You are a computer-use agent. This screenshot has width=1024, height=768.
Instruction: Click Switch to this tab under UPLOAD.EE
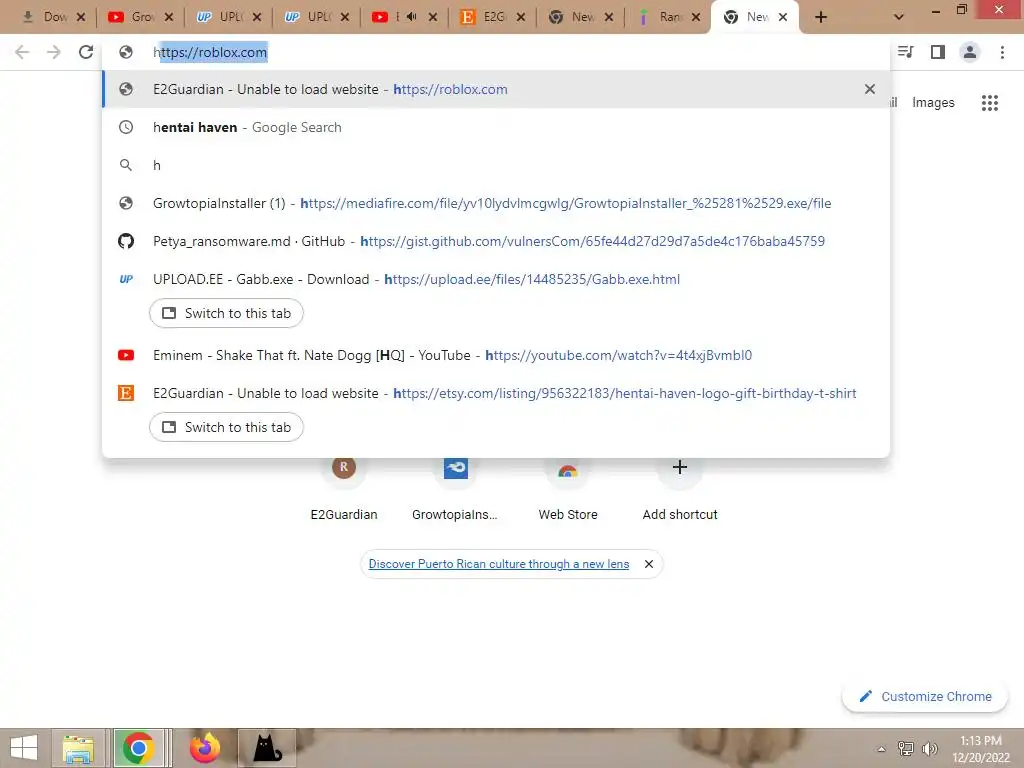(x=226, y=313)
